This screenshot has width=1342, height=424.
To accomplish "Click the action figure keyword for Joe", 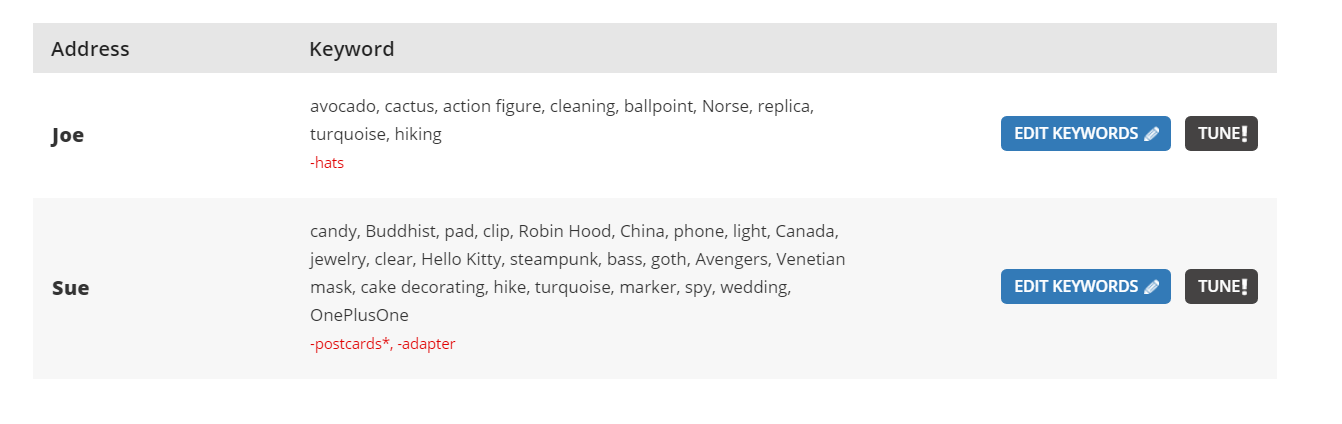I will (492, 106).
